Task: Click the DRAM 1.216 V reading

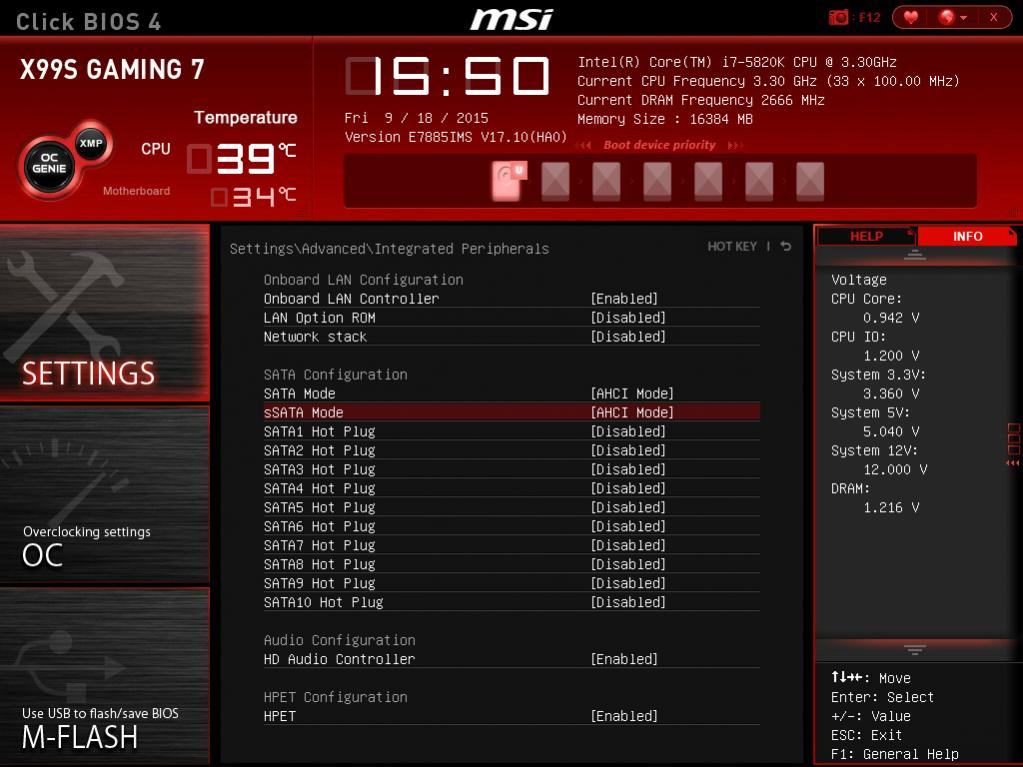Action: coord(891,507)
